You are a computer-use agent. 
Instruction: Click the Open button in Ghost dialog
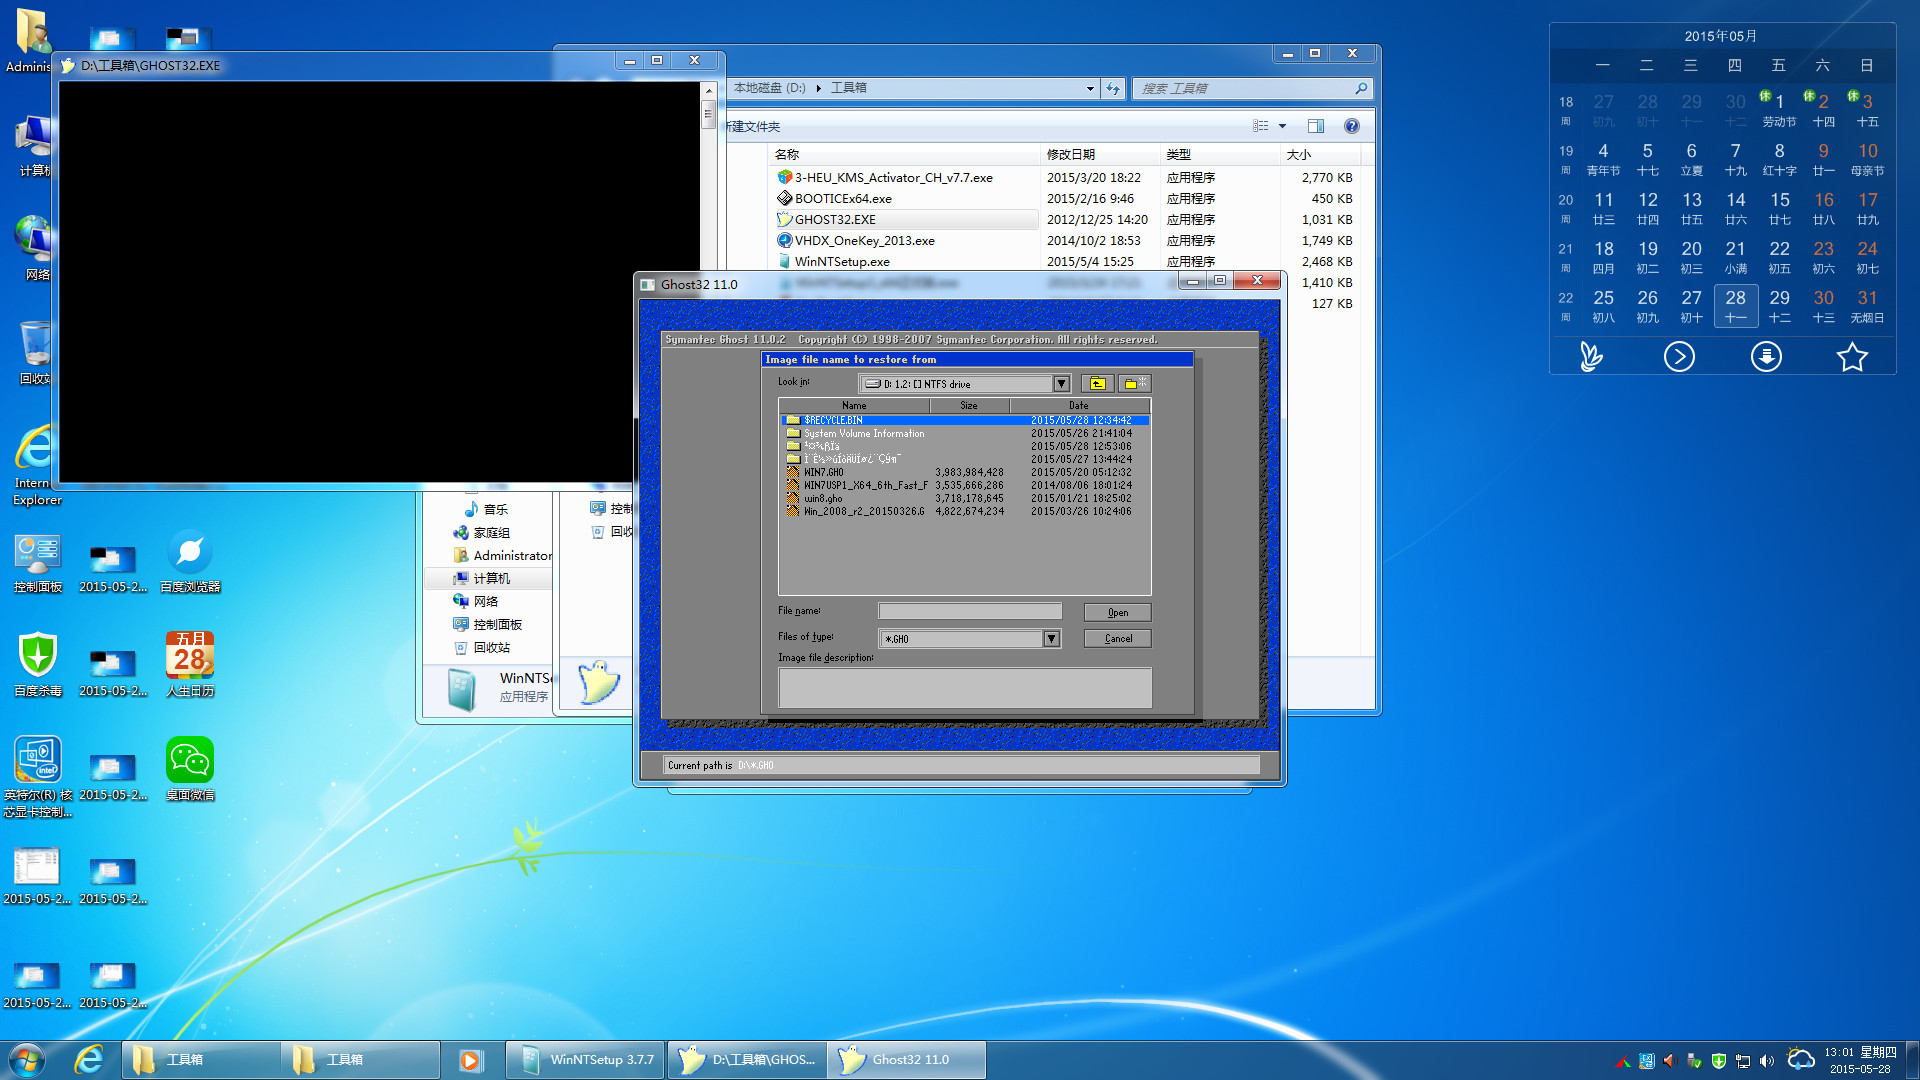(x=1117, y=612)
